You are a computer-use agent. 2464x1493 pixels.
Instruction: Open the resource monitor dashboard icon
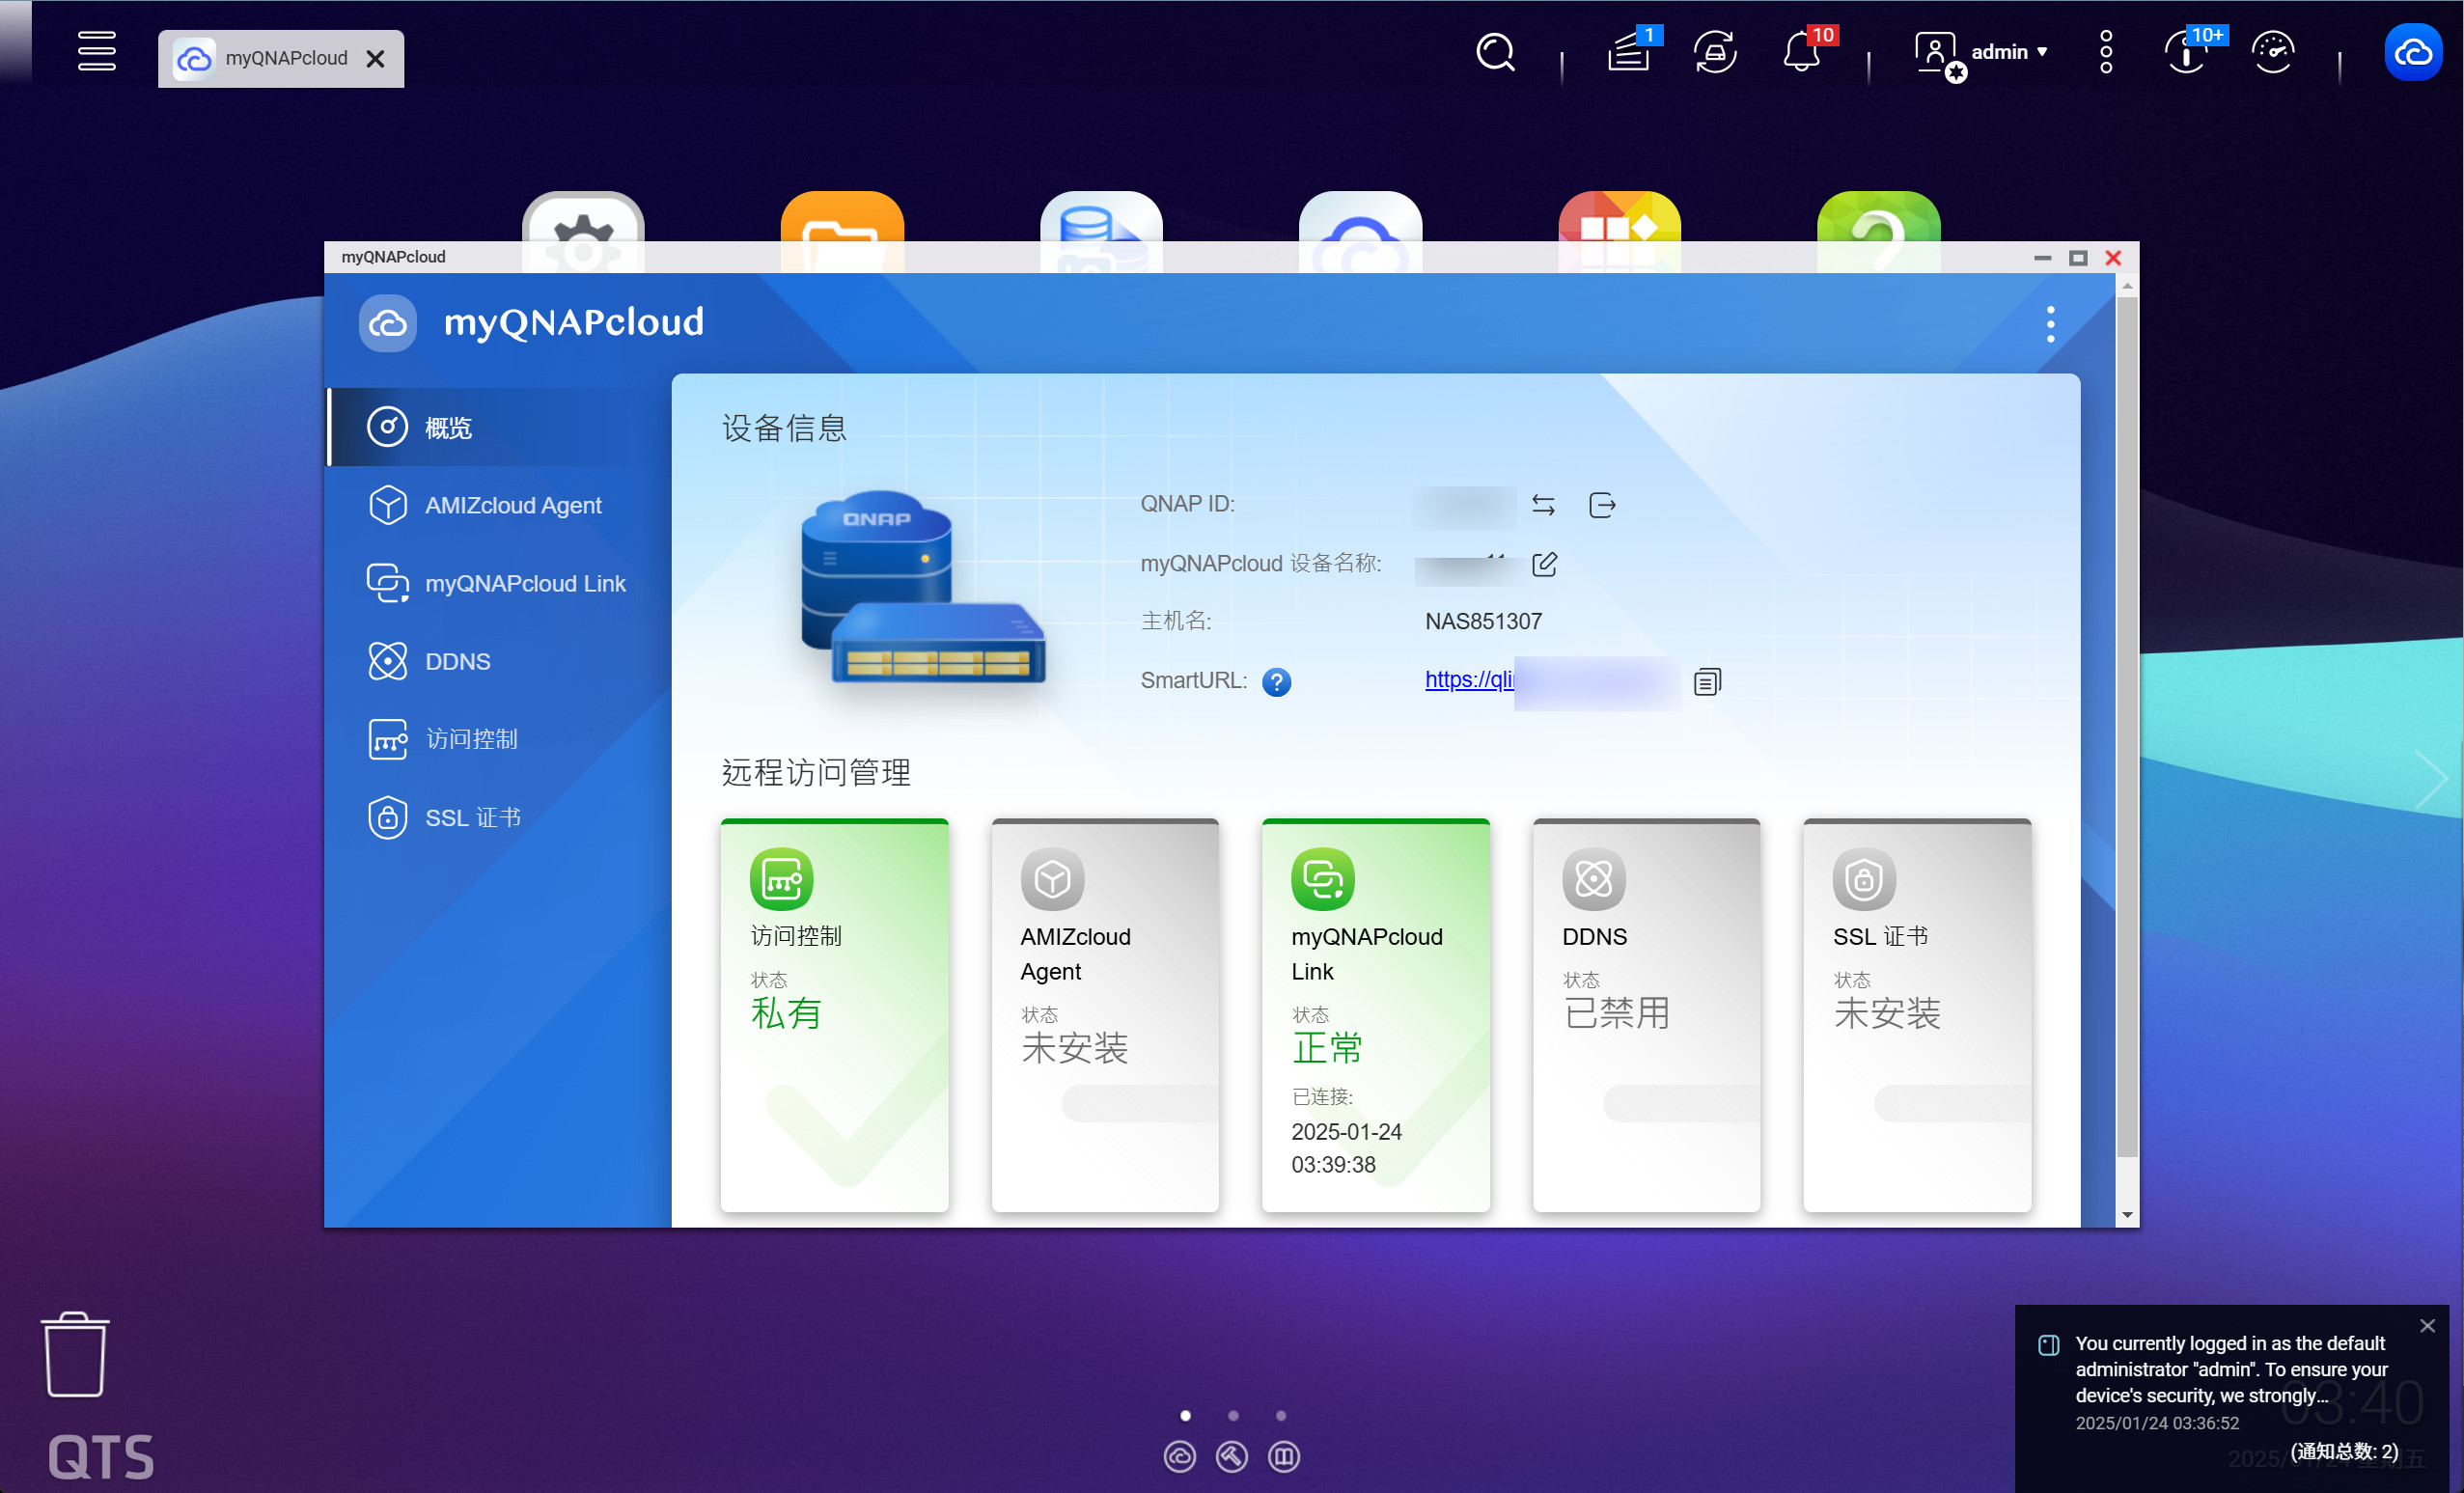pos(2272,52)
